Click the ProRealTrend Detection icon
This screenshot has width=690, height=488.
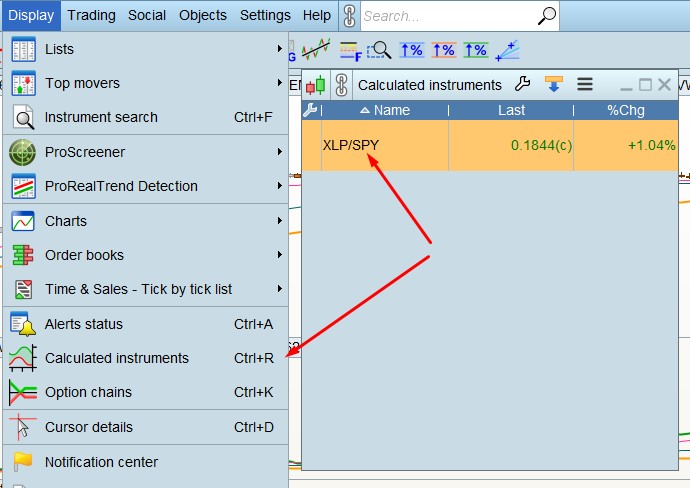23,187
